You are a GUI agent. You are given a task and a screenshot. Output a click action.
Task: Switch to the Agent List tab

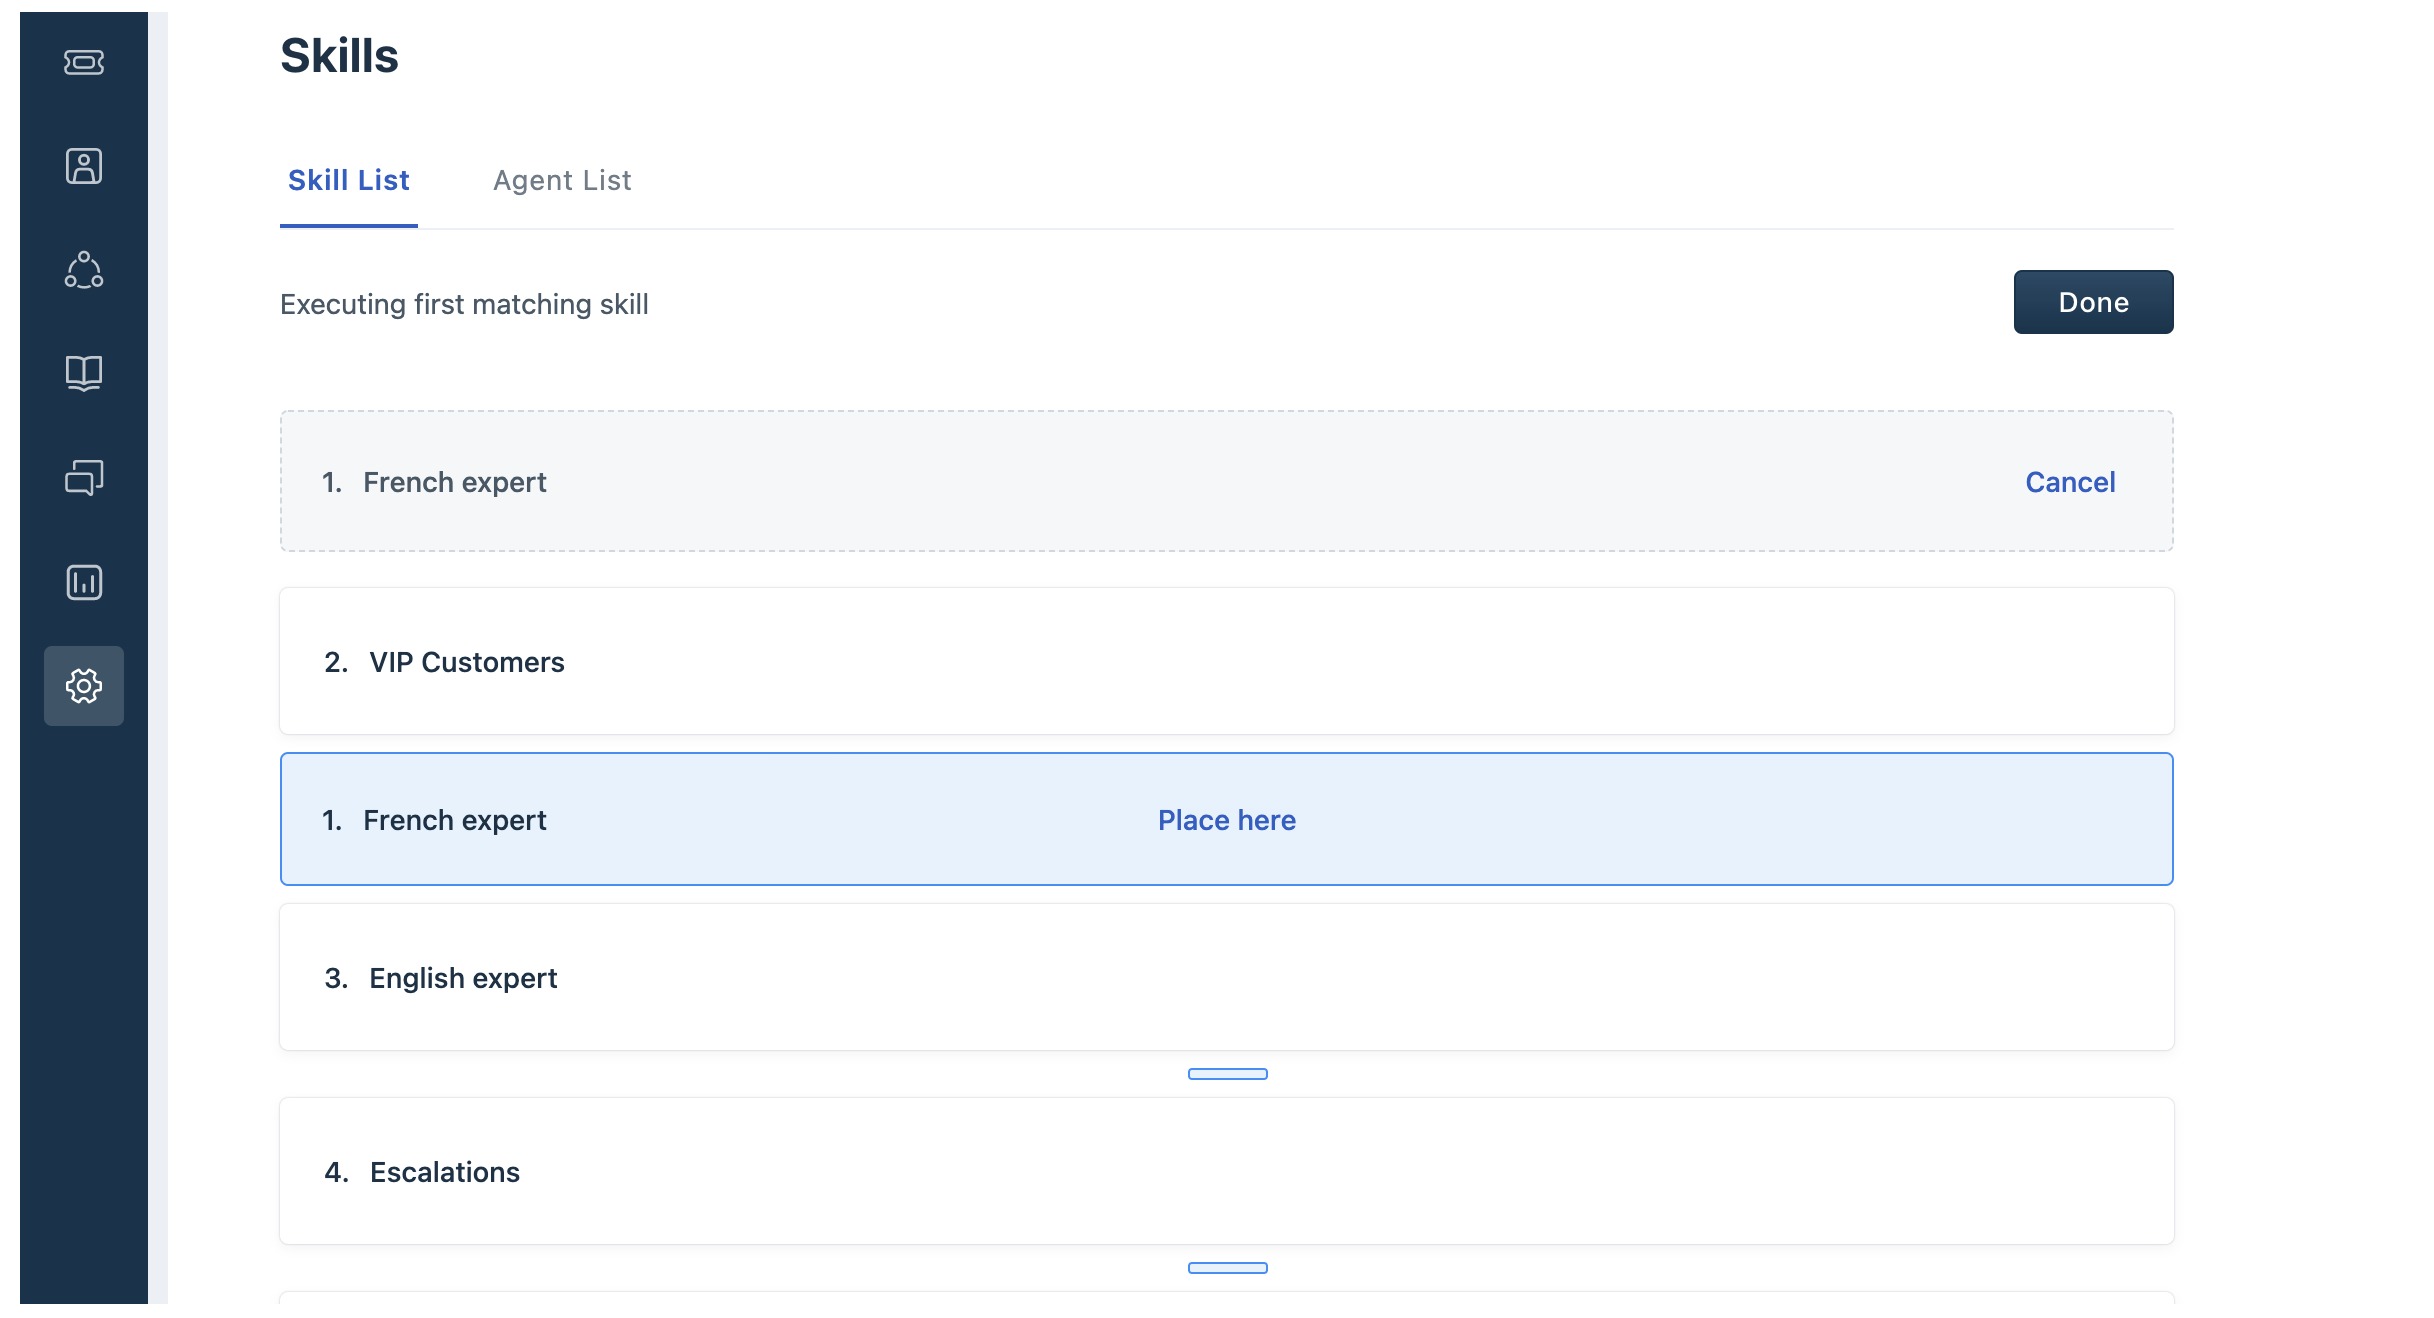(x=562, y=181)
